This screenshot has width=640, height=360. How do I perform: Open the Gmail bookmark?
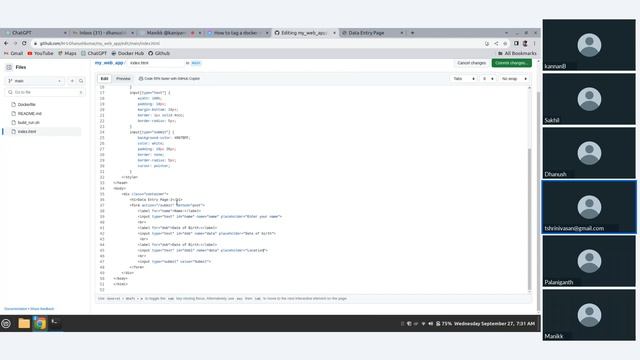pyautogui.click(x=13, y=53)
